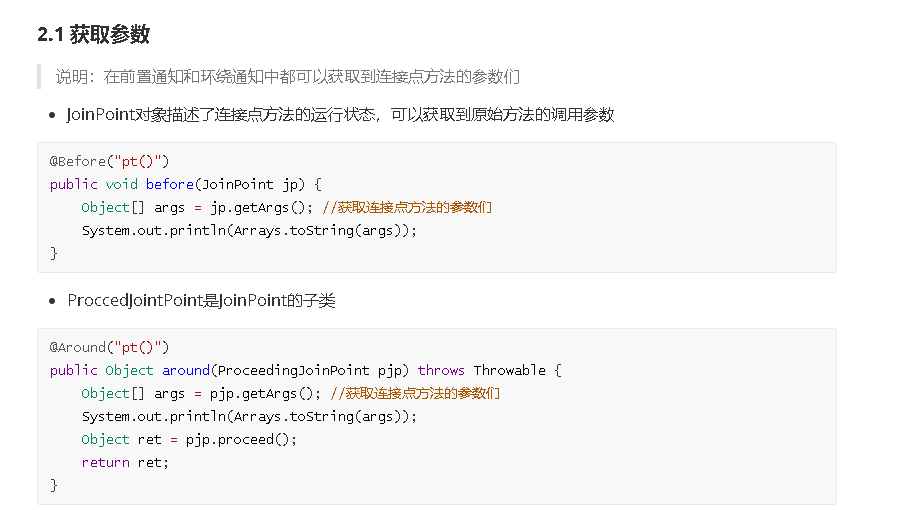This screenshot has width=909, height=510.
Task: Click the orange comment after pjp.getArgs()
Action: (x=415, y=394)
